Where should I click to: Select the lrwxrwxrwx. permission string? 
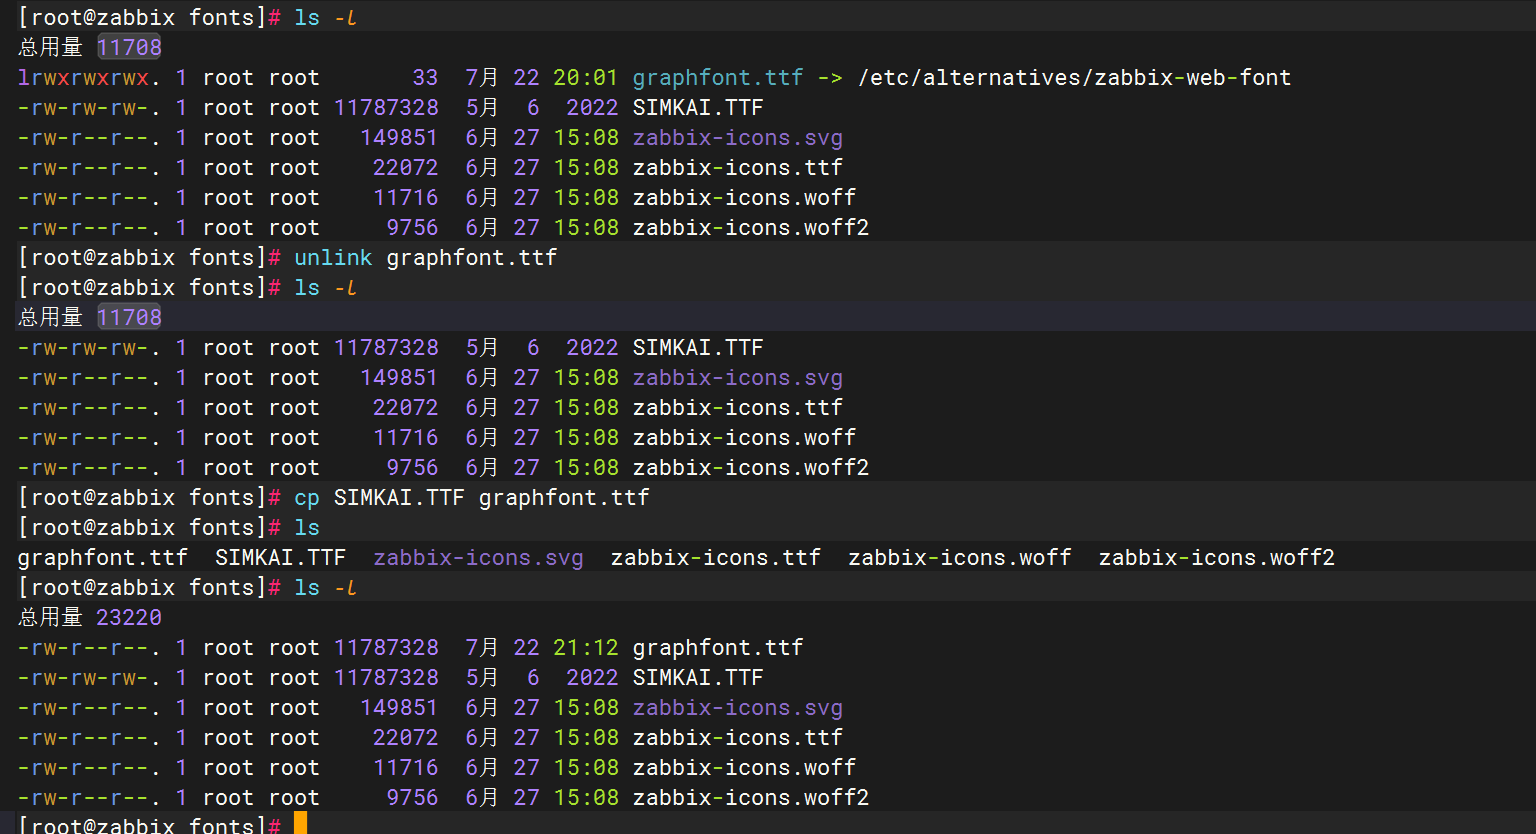[x=89, y=78]
